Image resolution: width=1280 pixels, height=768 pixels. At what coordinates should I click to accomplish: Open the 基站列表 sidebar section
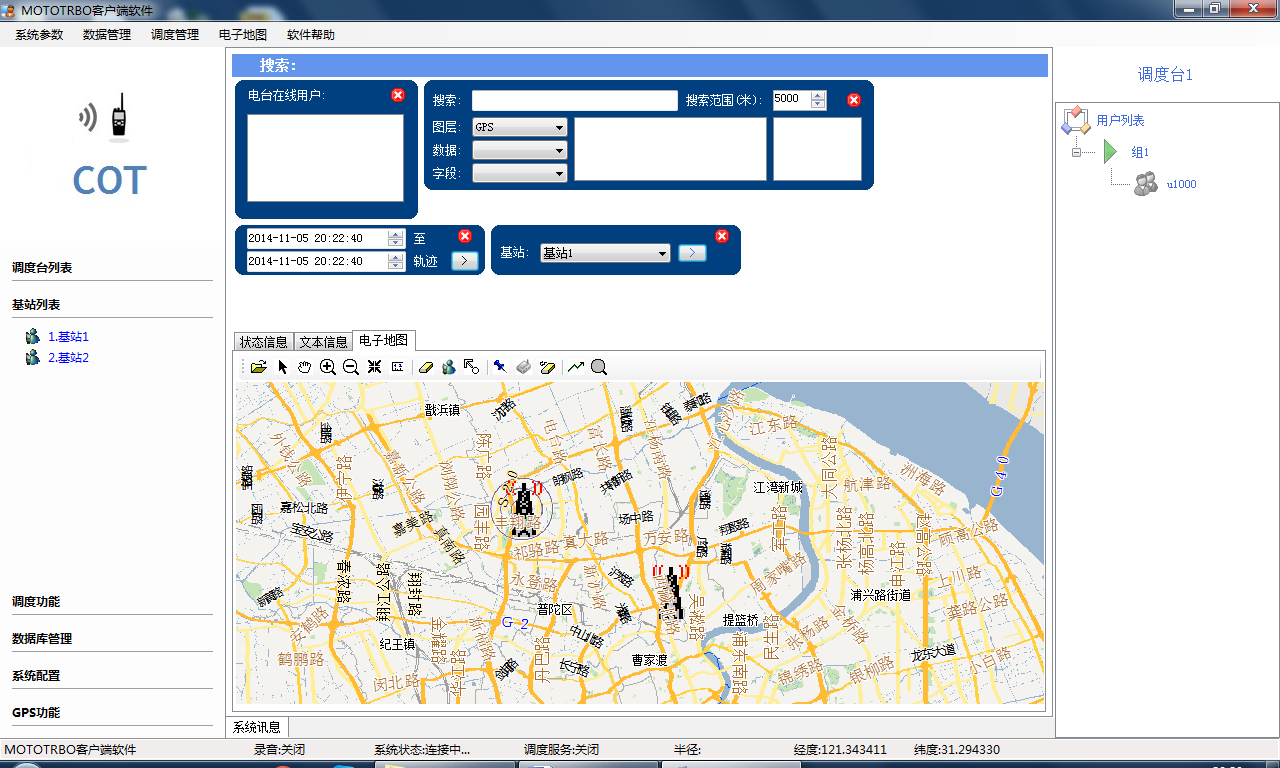coord(36,305)
